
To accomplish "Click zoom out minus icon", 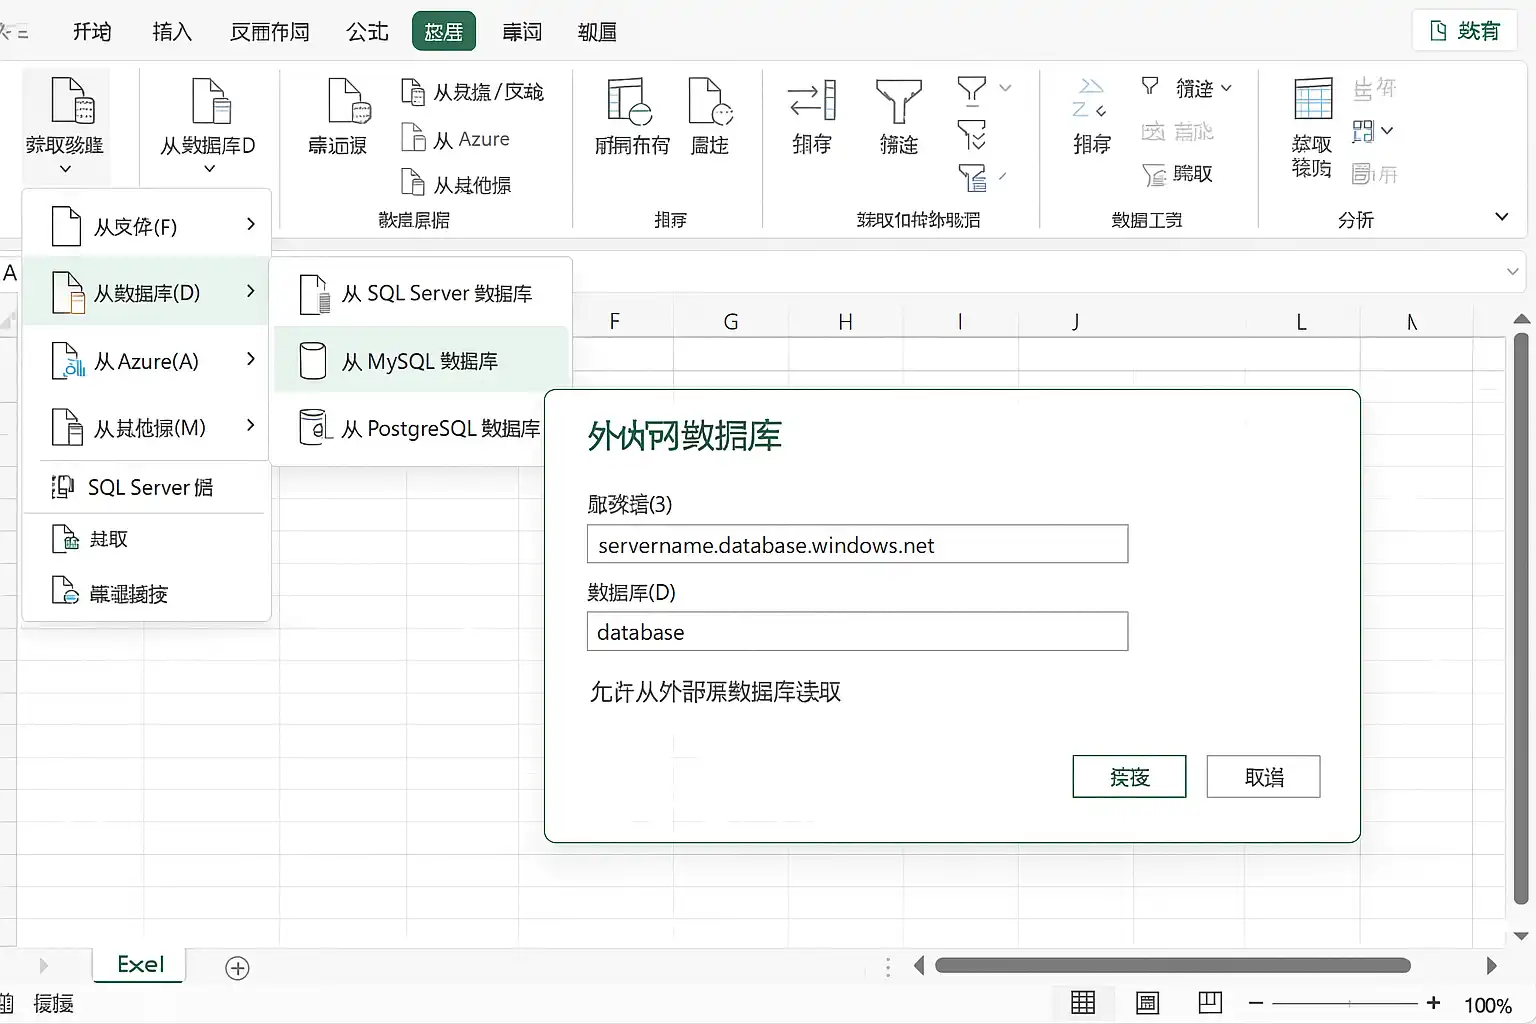I will (1256, 1003).
